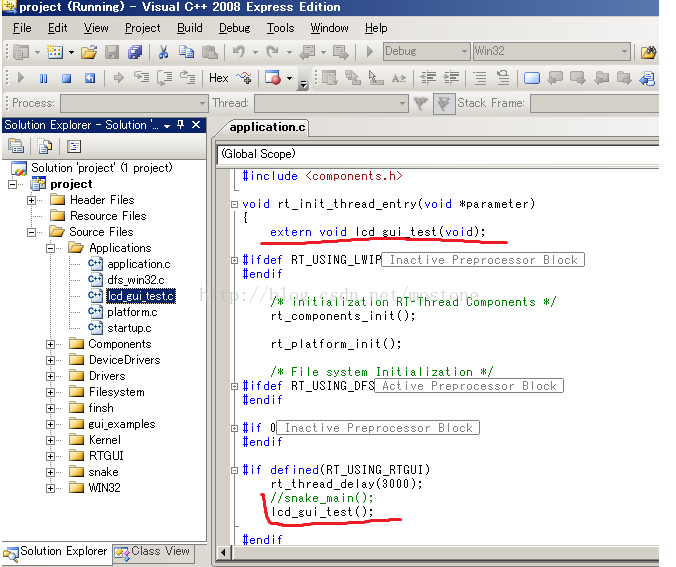Viewport: 676px width, 567px height.
Task: Open the Build menu
Action: 190,28
